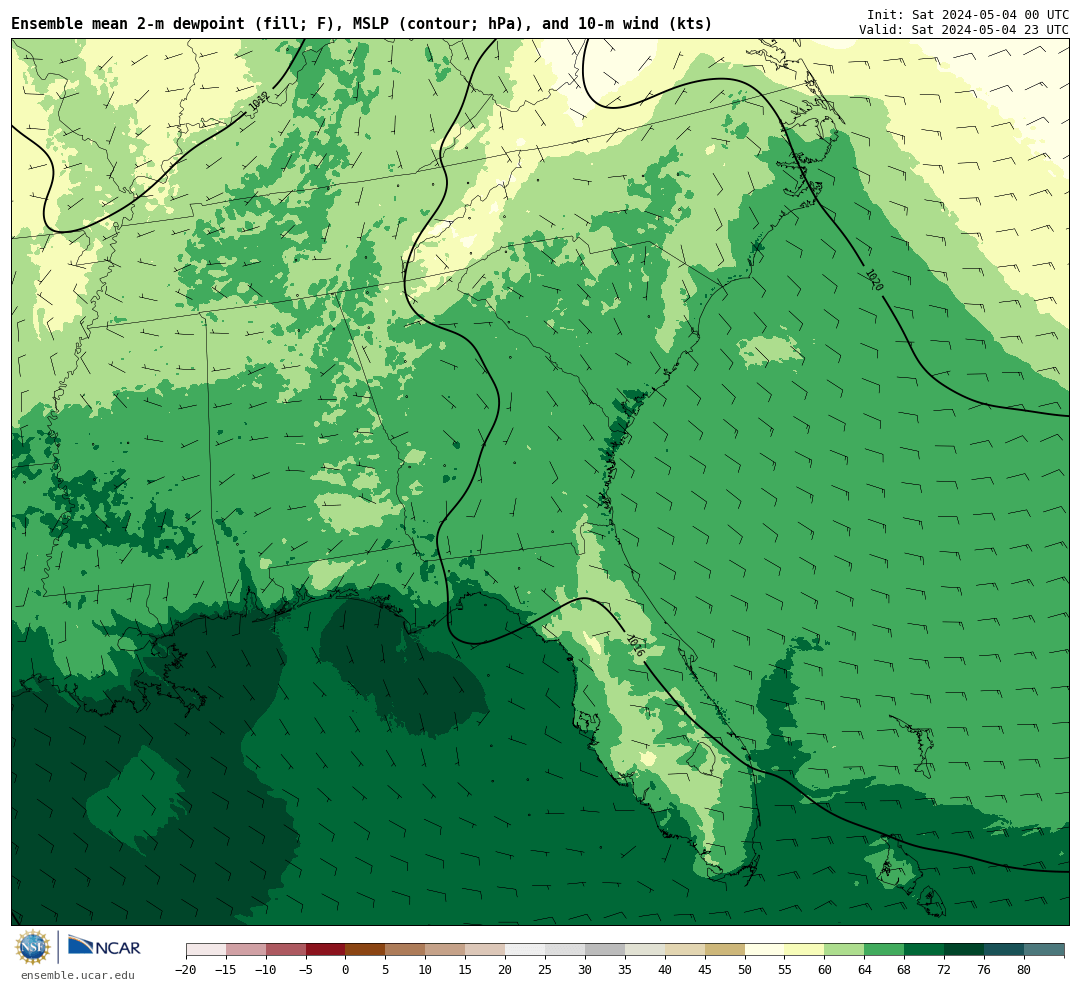This screenshot has height=988, width=1080.
Task: Click the Valid time text line
Action: click(964, 30)
